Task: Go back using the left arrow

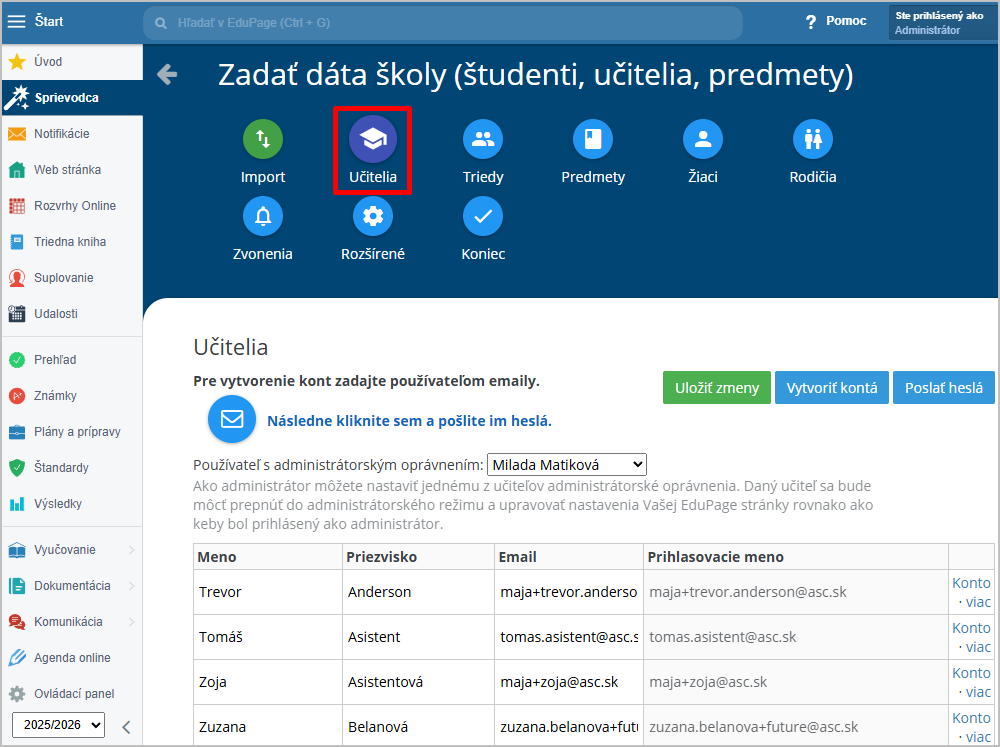Action: click(167, 74)
